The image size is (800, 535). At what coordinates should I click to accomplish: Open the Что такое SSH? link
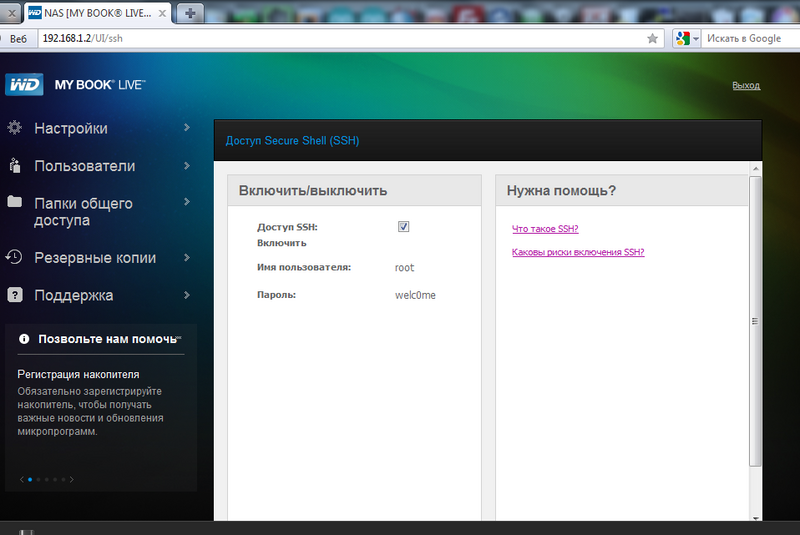tap(545, 229)
